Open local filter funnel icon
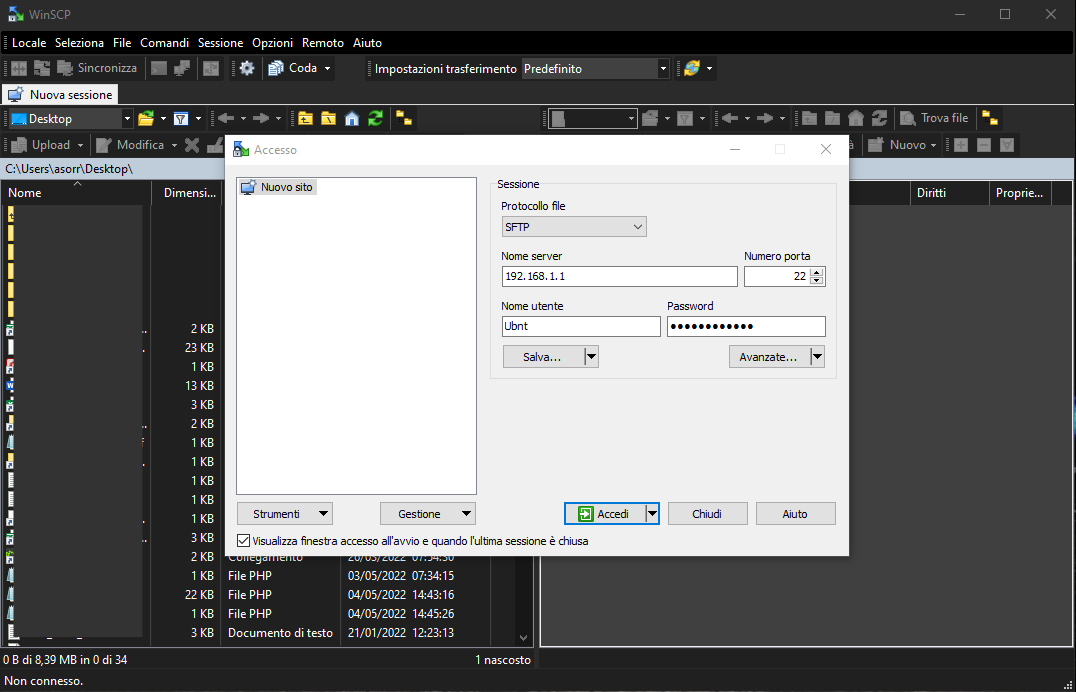 pos(181,119)
